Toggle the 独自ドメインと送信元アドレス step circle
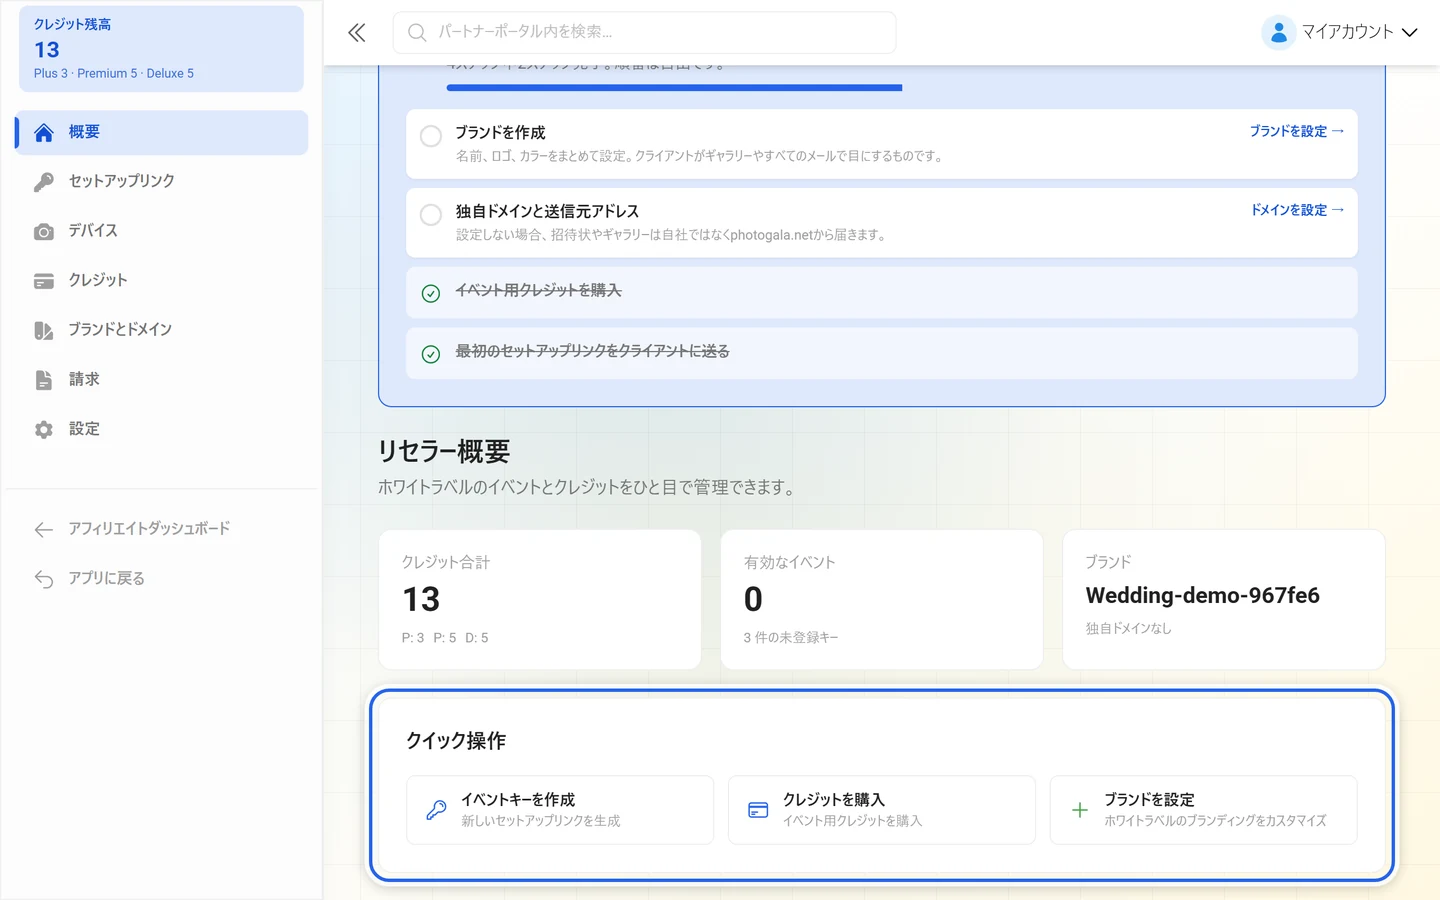 click(431, 215)
